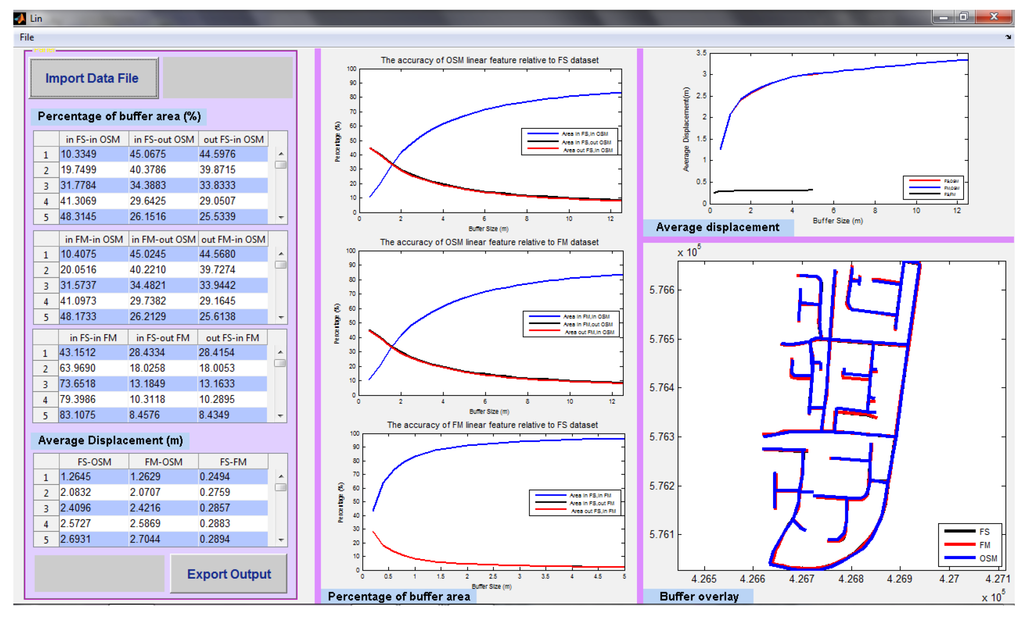
Task: Select cell 0.2857 in displacement table
Action: pos(233,508)
